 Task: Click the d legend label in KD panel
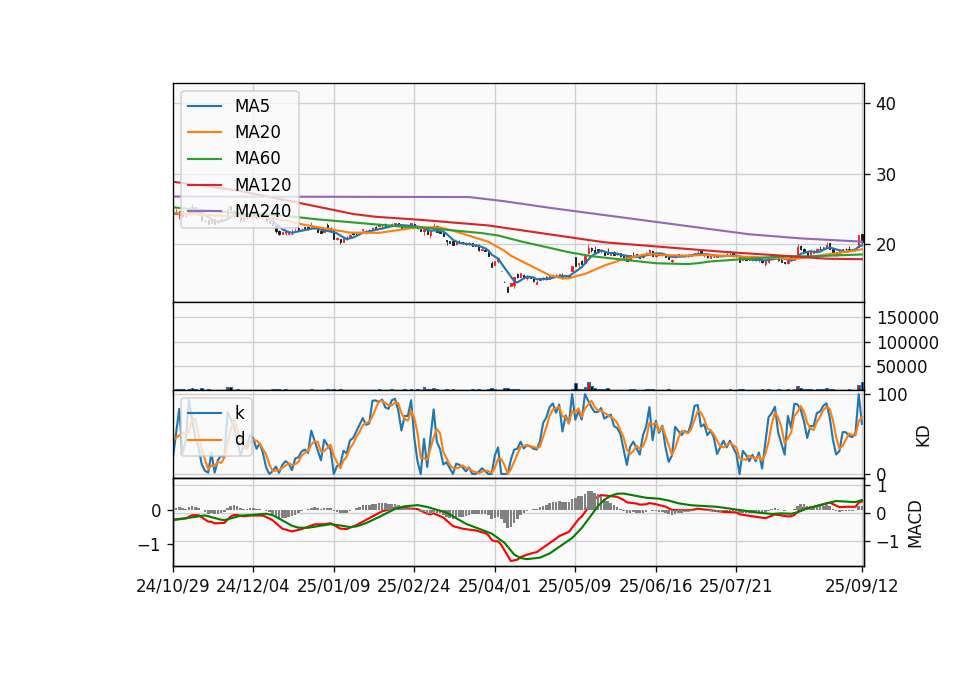pyautogui.click(x=239, y=439)
